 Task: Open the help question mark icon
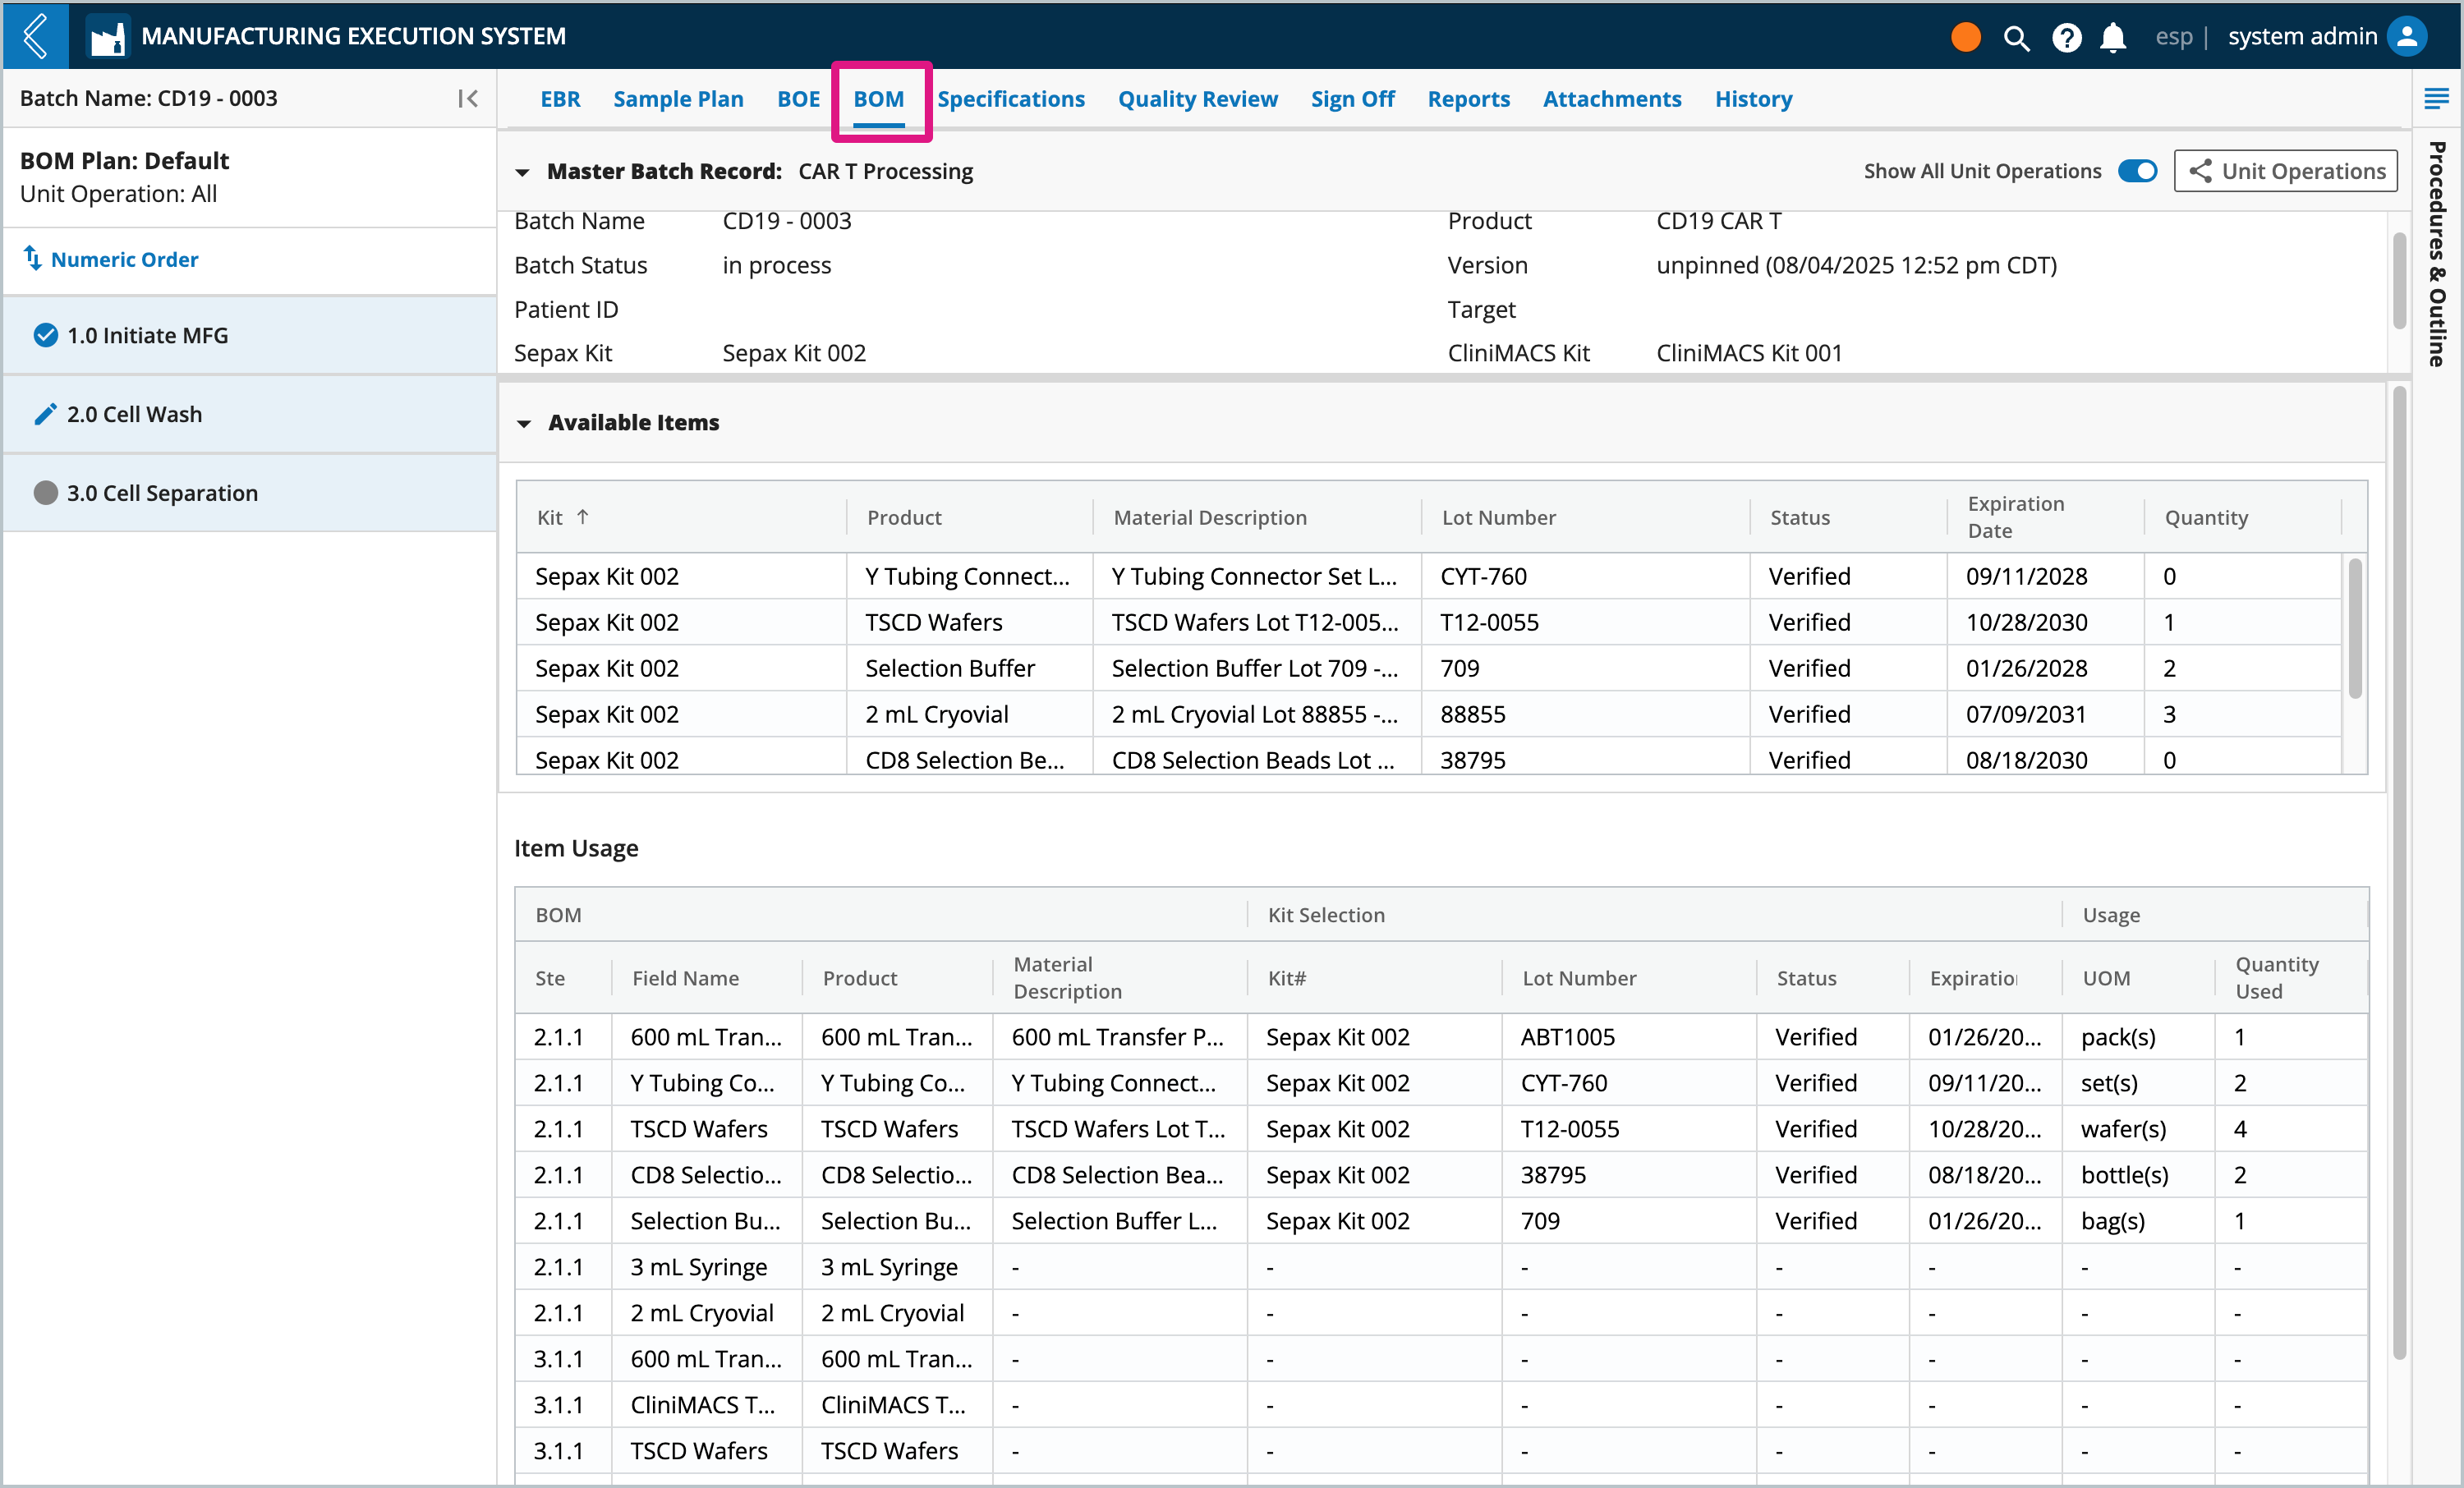point(2066,38)
